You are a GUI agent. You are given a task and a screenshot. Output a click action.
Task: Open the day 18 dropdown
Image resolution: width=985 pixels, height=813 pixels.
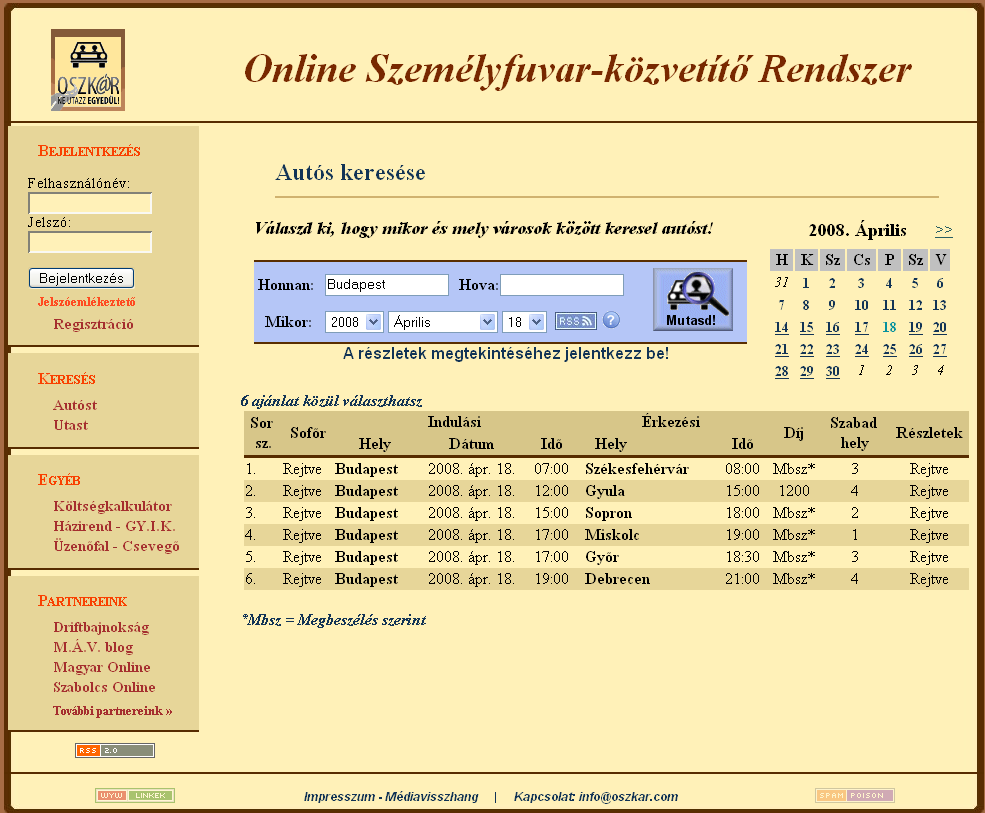click(x=524, y=322)
